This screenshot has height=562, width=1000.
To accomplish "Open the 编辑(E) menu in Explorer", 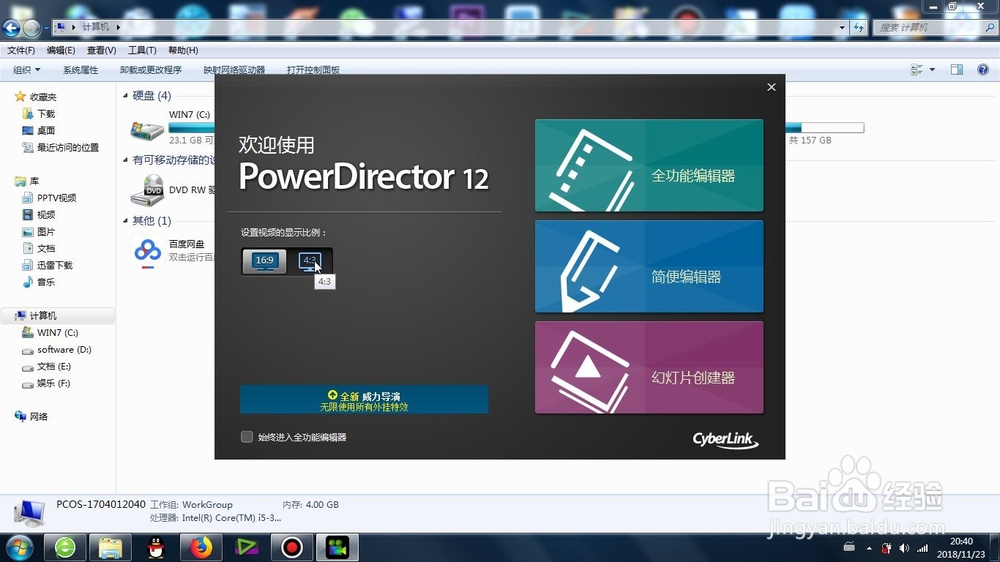I will tap(61, 50).
